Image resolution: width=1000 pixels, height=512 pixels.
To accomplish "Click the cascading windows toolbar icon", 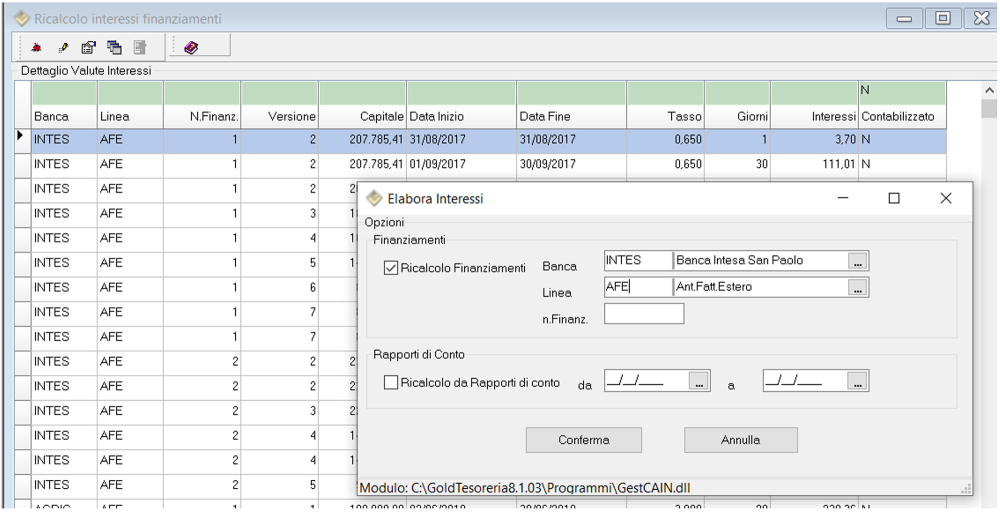I will tap(114, 46).
